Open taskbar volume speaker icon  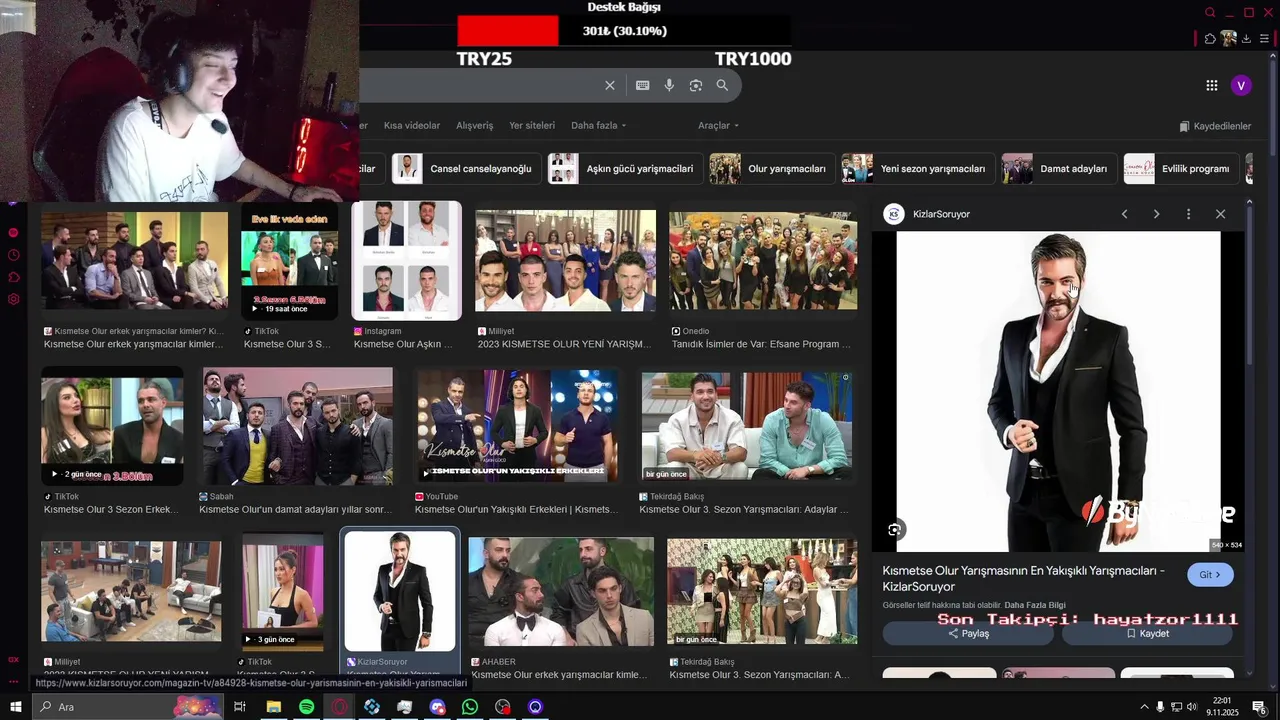(1192, 707)
